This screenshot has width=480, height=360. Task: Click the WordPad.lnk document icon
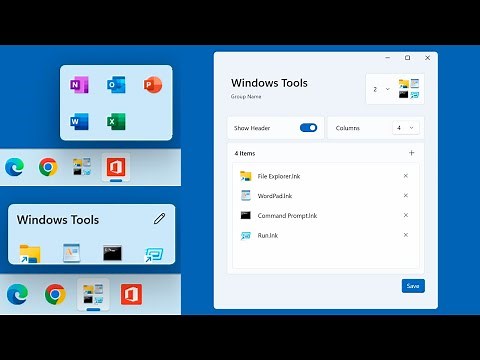246,195
